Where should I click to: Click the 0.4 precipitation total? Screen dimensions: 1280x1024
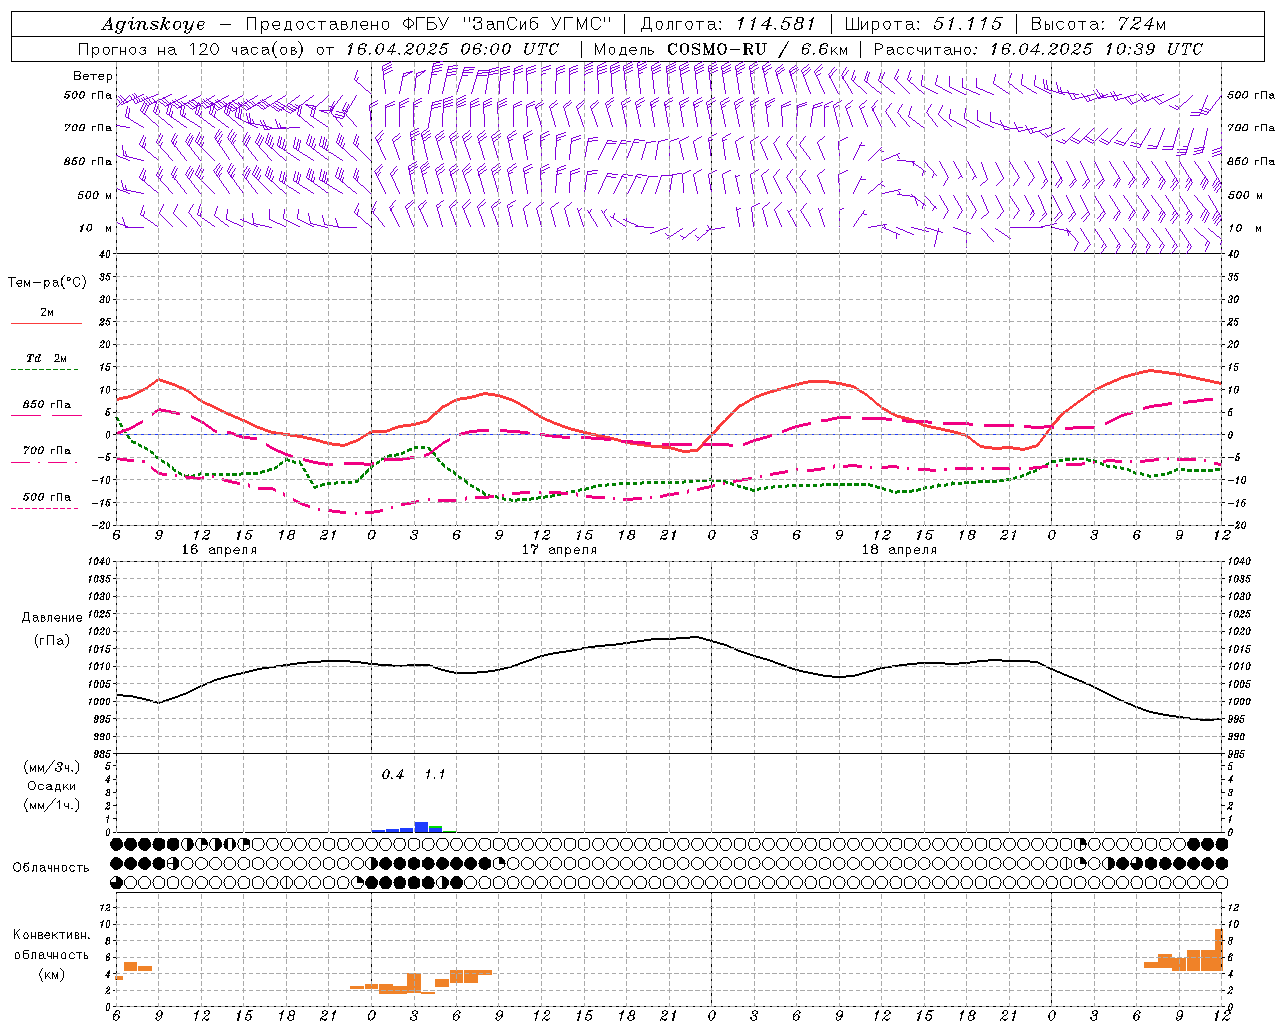pos(393,774)
